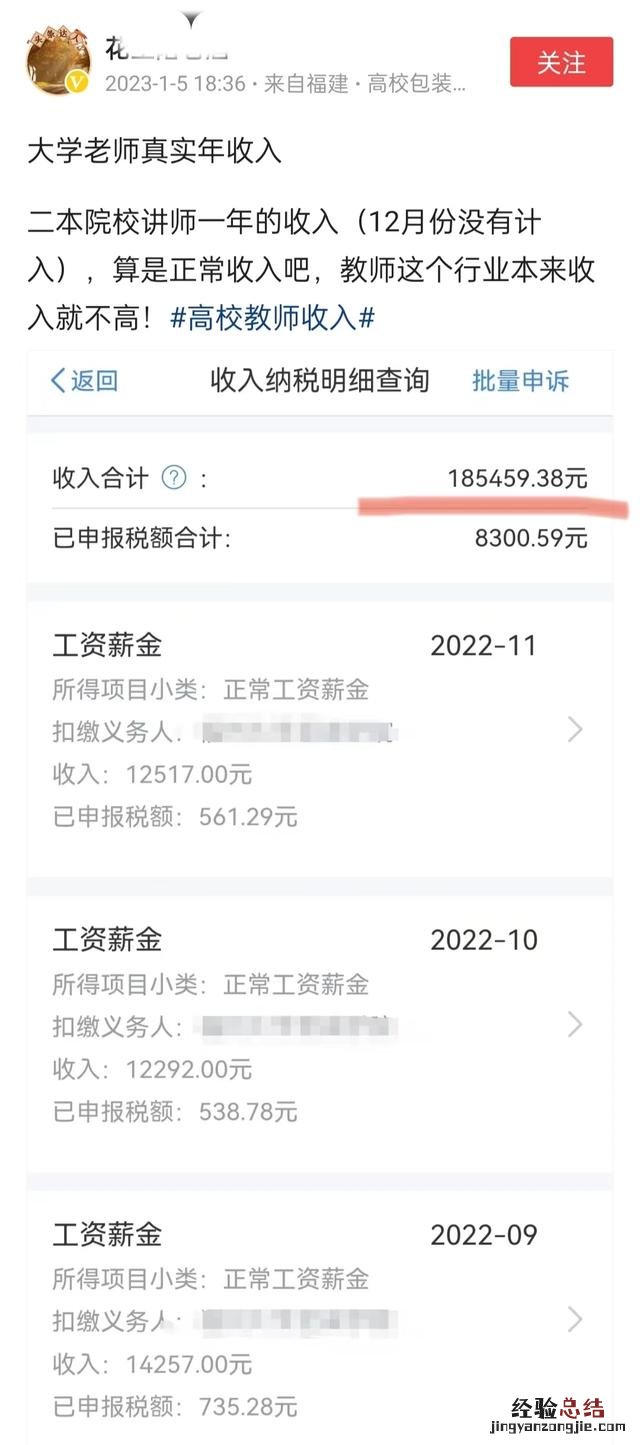Image resolution: width=640 pixels, height=1445 pixels.
Task: Tap the red 关注 follow button
Action: [560, 62]
